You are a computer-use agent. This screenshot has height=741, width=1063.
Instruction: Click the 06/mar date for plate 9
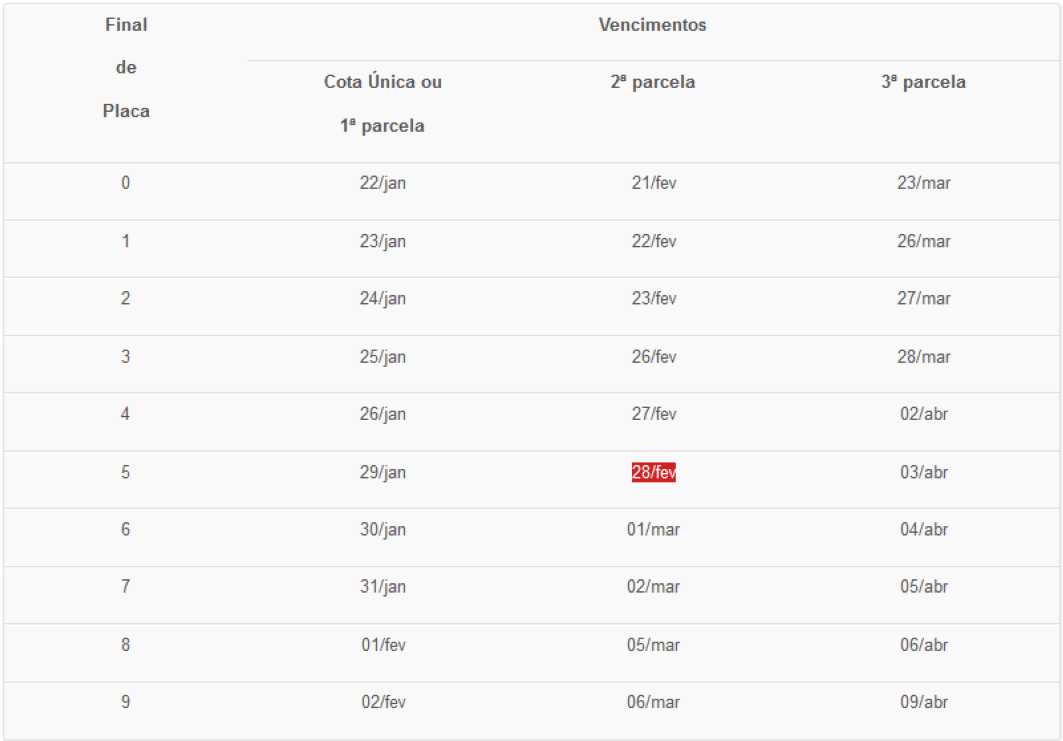[x=653, y=702]
